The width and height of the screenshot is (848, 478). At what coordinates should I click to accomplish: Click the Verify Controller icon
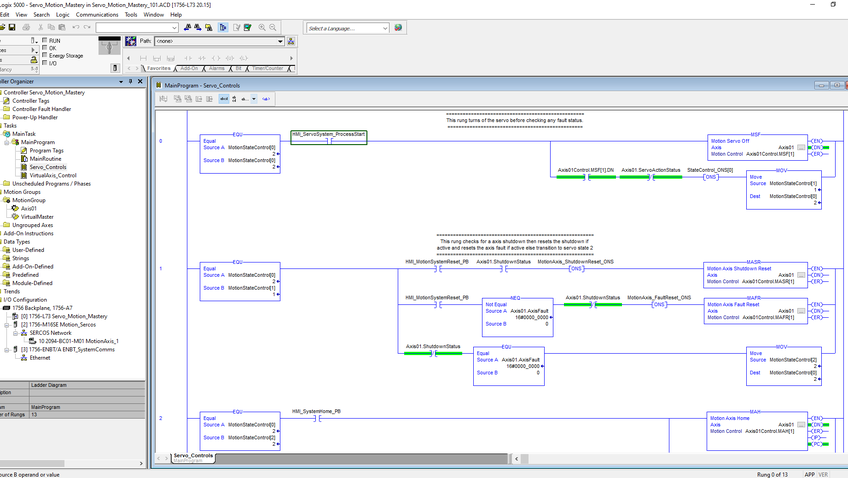coord(247,27)
